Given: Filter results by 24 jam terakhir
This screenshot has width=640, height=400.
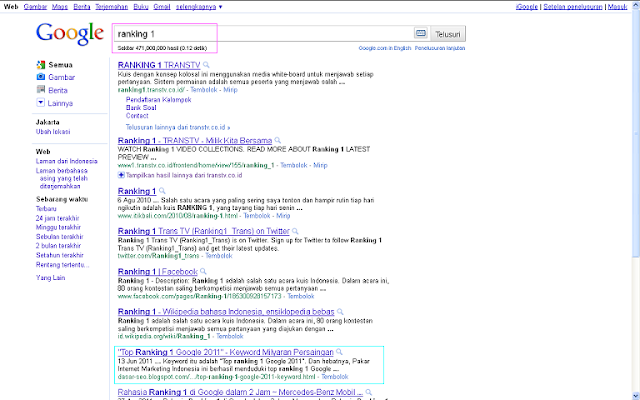Looking at the screenshot, I should (58, 218).
